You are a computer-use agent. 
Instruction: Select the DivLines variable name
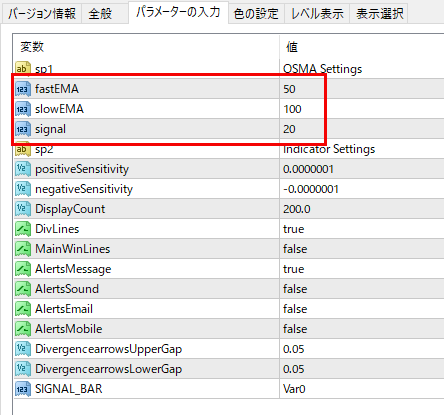(57, 229)
